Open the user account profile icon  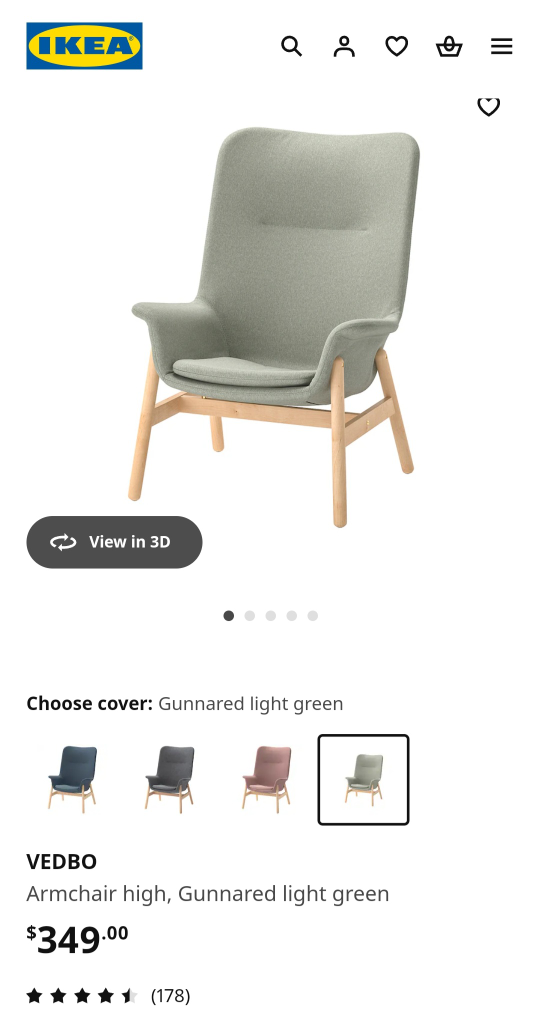pos(344,46)
